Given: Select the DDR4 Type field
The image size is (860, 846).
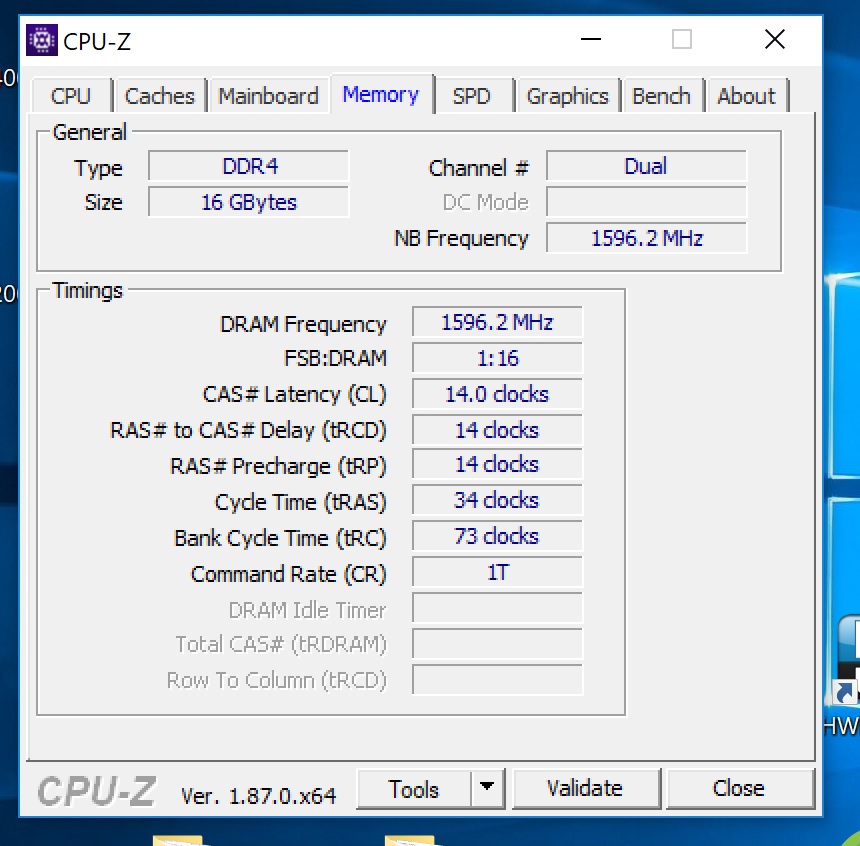Looking at the screenshot, I should (248, 165).
